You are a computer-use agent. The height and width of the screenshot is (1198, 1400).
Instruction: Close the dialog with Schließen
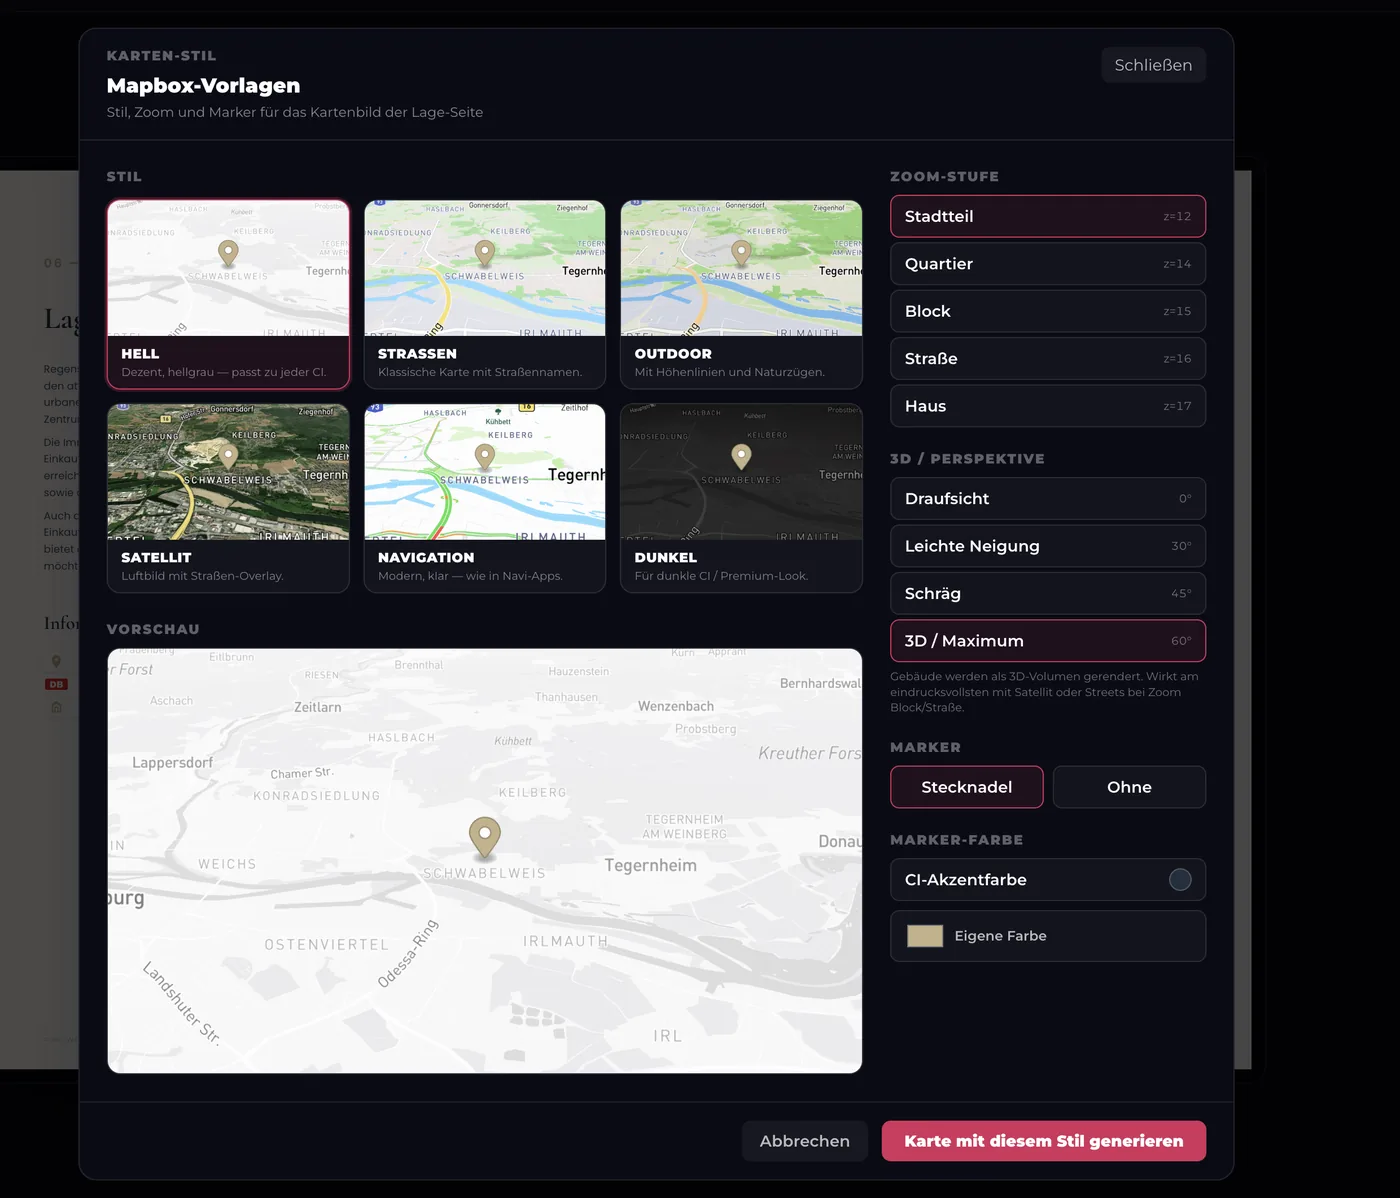[x=1153, y=65]
